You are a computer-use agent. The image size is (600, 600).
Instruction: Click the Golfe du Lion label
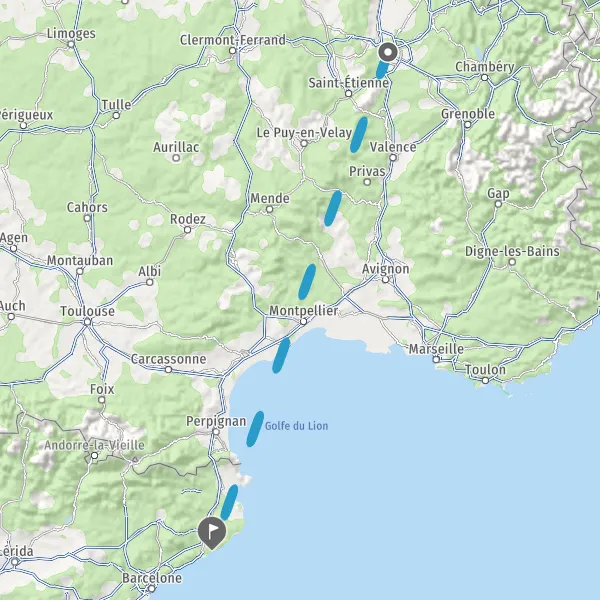296,426
